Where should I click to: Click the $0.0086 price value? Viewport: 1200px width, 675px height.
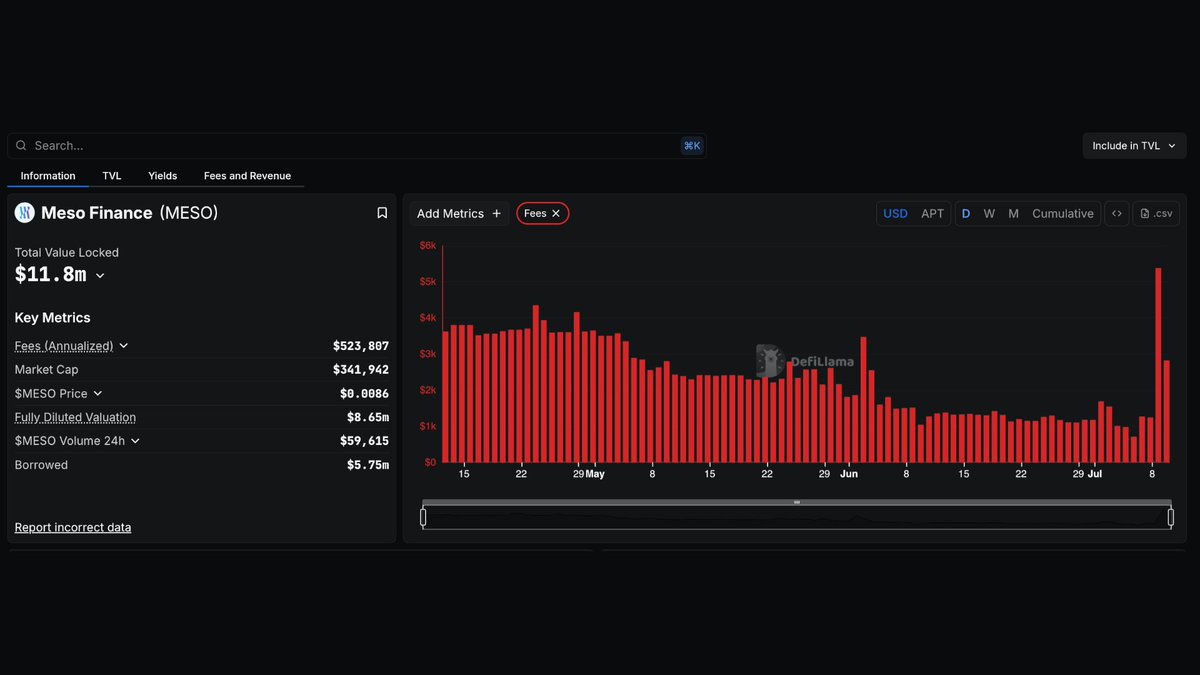pyautogui.click(x=364, y=394)
